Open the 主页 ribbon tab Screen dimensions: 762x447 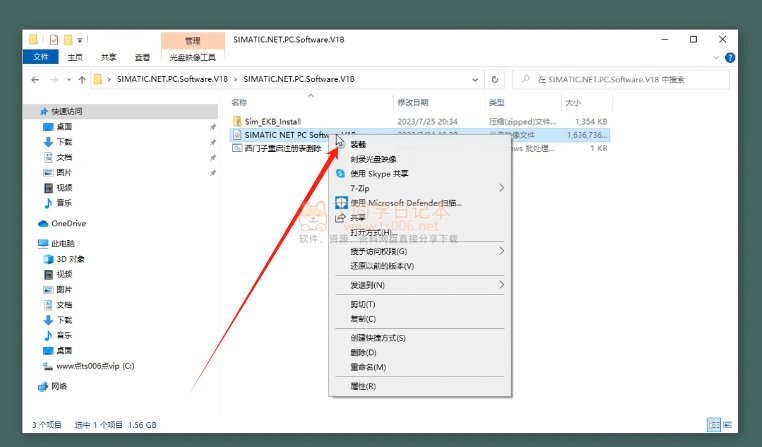coord(75,57)
